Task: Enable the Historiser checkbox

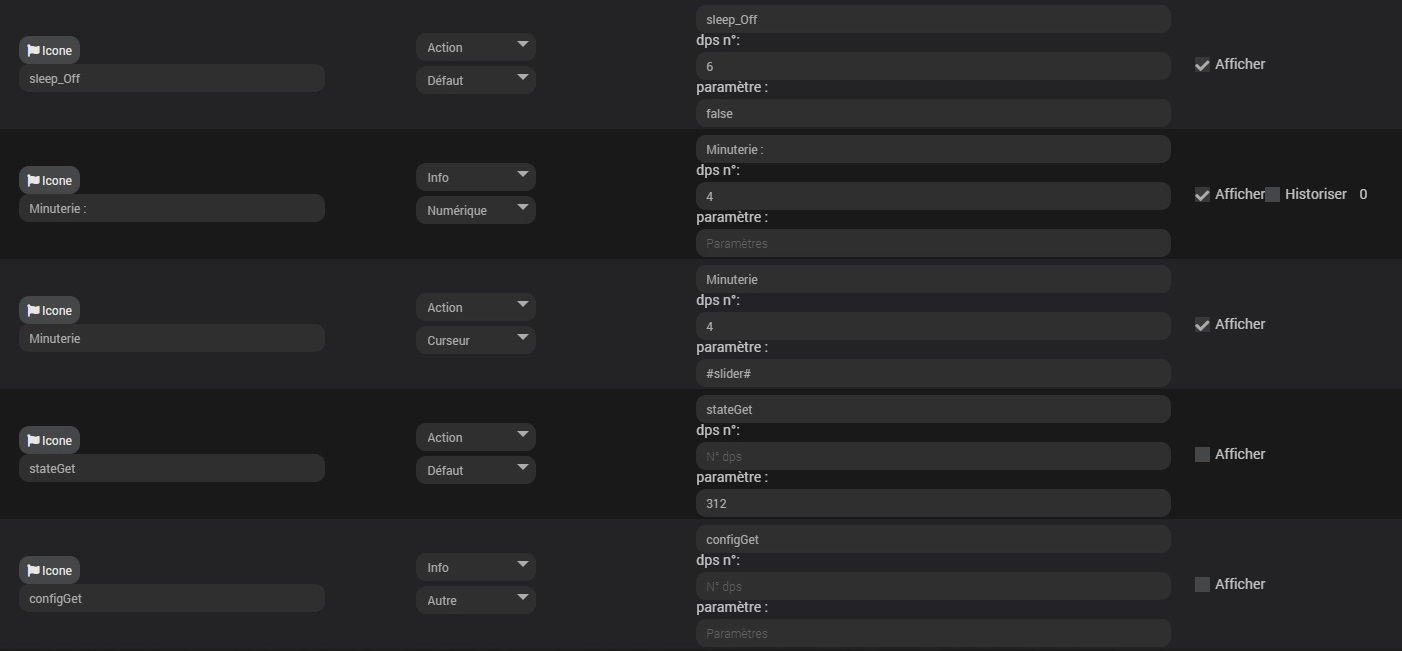Action: [x=1272, y=195]
